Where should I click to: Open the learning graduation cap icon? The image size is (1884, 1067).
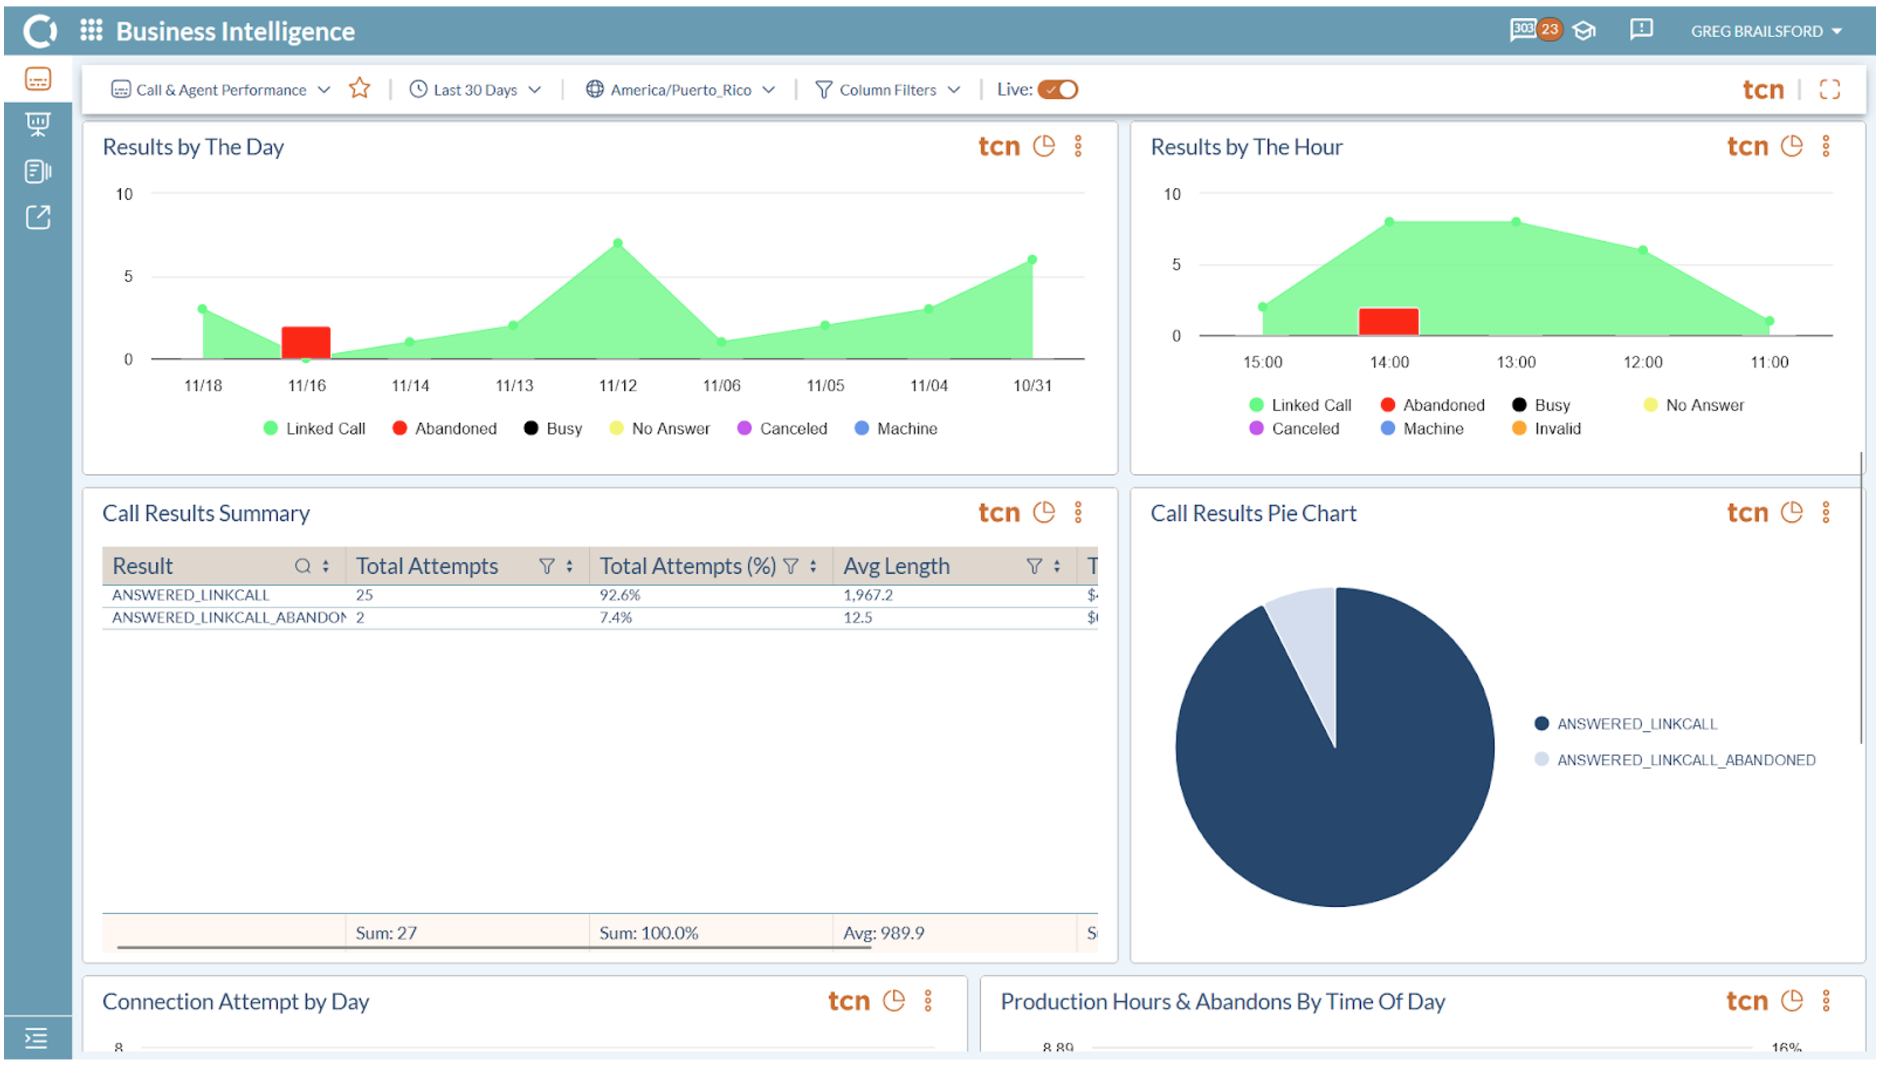tap(1585, 31)
